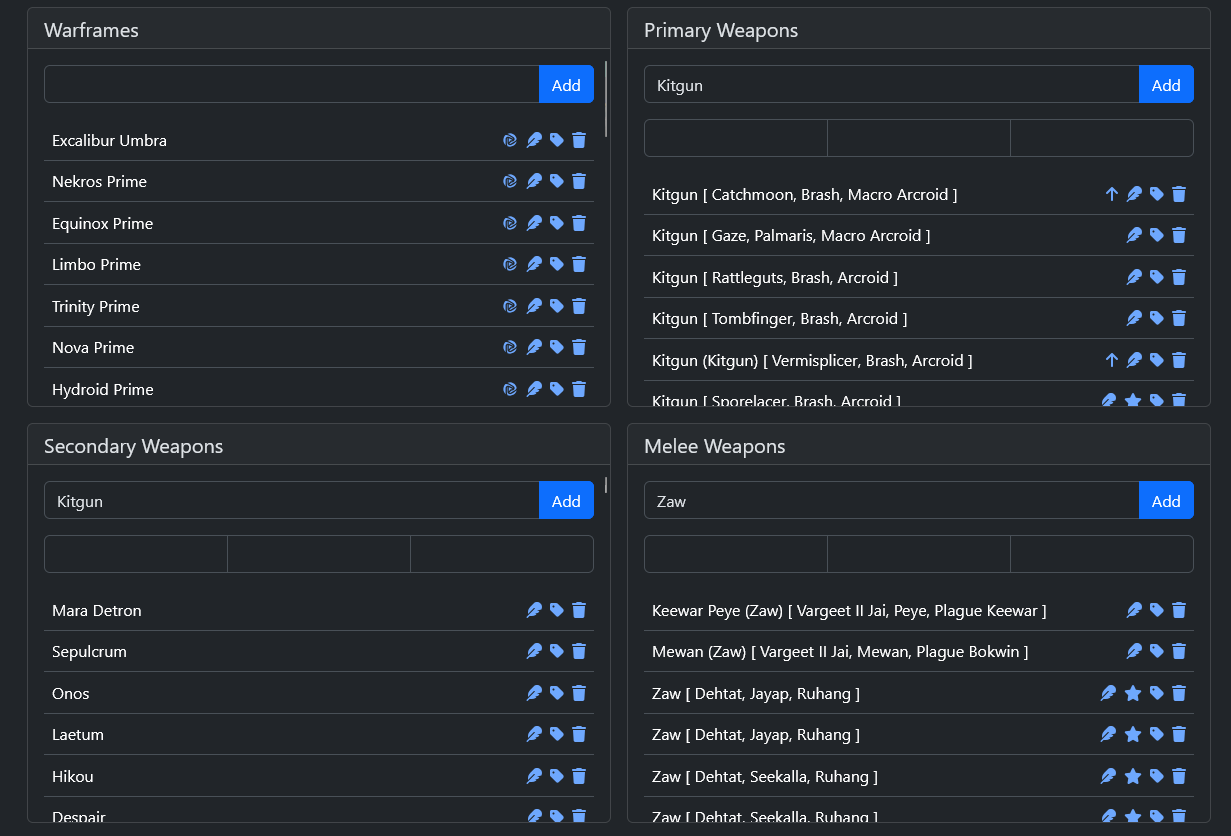Delete the Kitgun Tombfinger entry
Viewport: 1231px width, 836px height.
1179,319
